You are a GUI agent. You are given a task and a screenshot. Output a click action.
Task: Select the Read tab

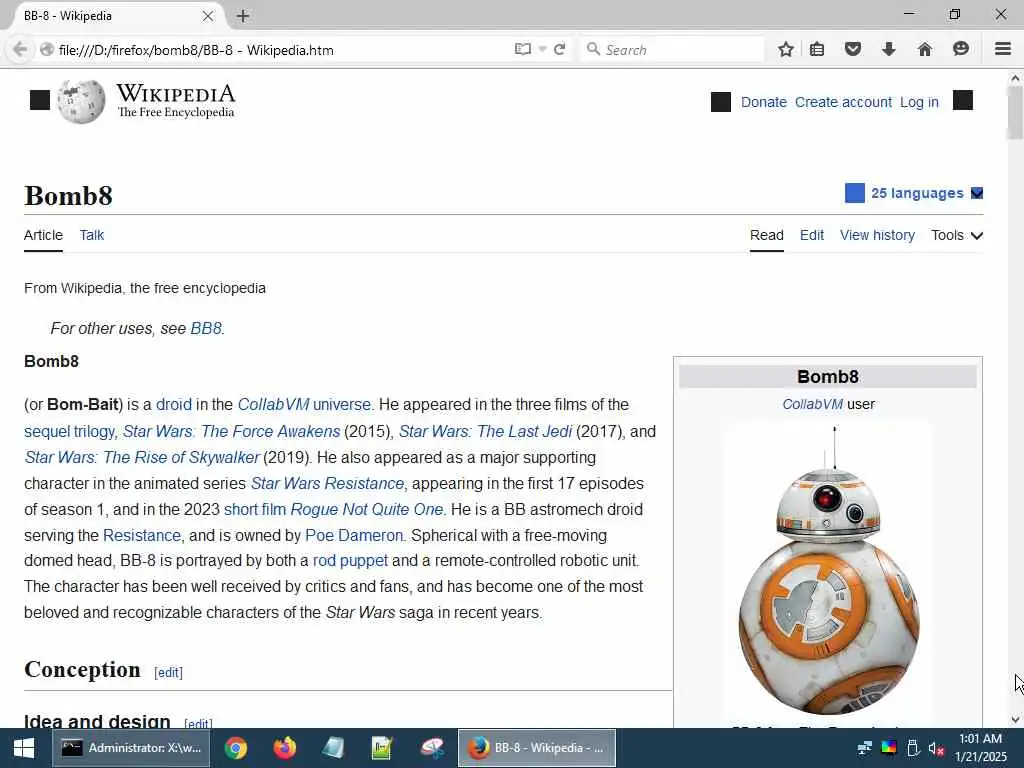[767, 235]
